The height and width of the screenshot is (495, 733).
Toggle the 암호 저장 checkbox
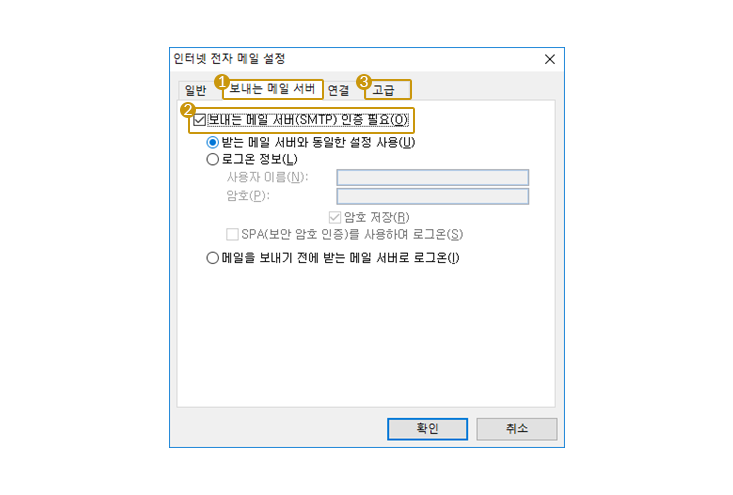[x=335, y=217]
